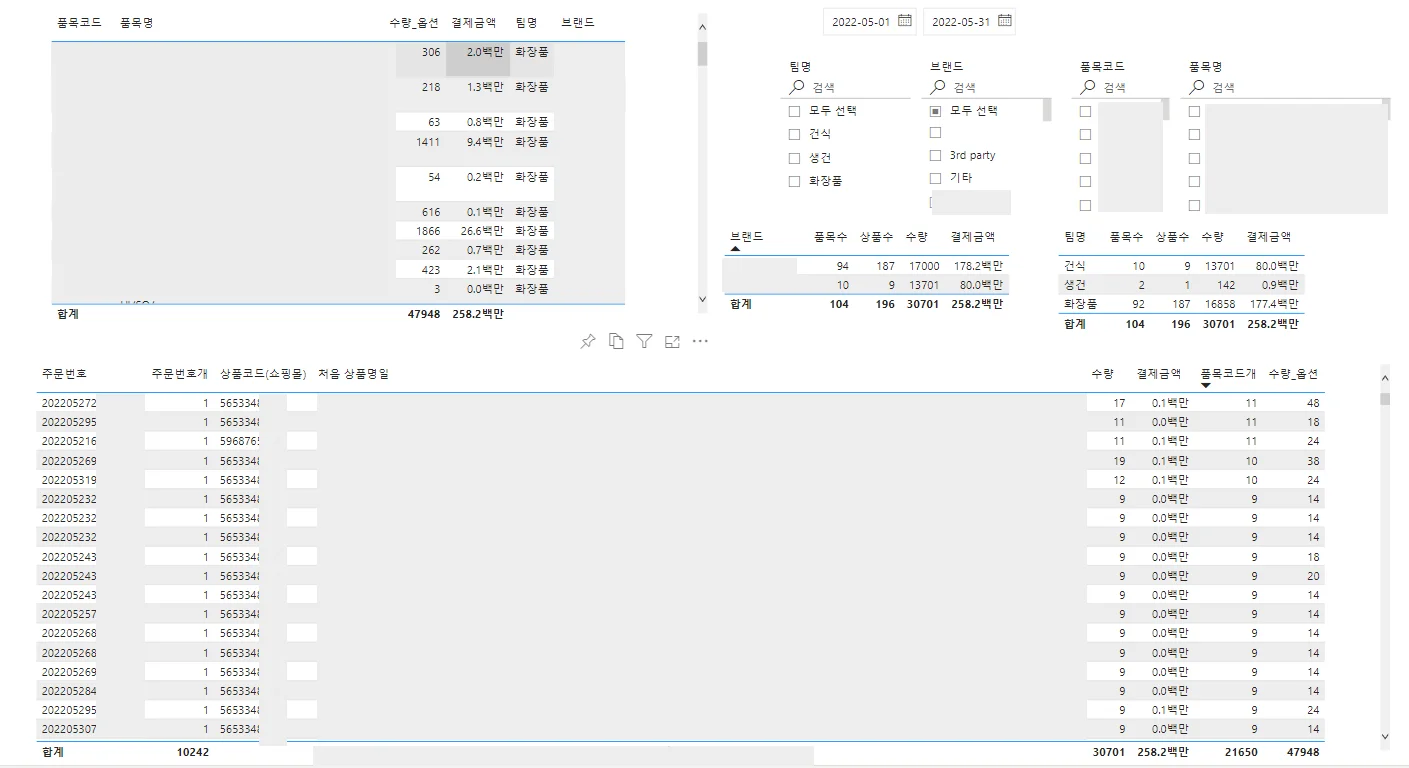Click the down arrow of the order table scrollbar
This screenshot has height=768, width=1409.
1385,736
